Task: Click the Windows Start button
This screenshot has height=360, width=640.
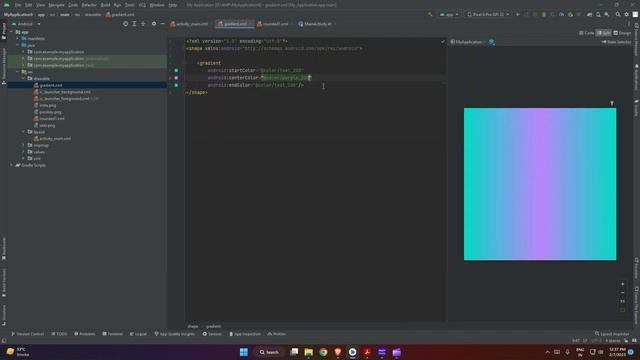Action: coord(244,352)
